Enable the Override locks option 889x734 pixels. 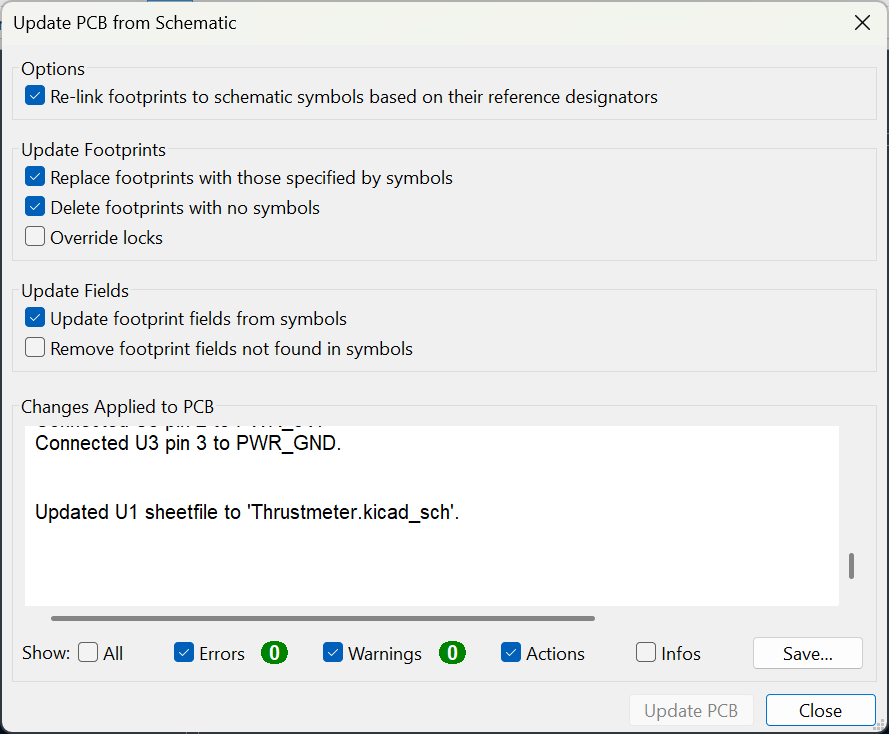(x=35, y=238)
